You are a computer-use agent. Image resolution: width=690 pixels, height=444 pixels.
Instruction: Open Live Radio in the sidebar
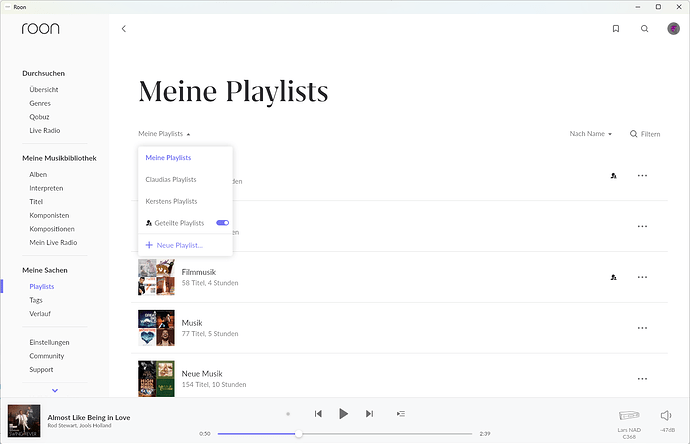pos(45,130)
